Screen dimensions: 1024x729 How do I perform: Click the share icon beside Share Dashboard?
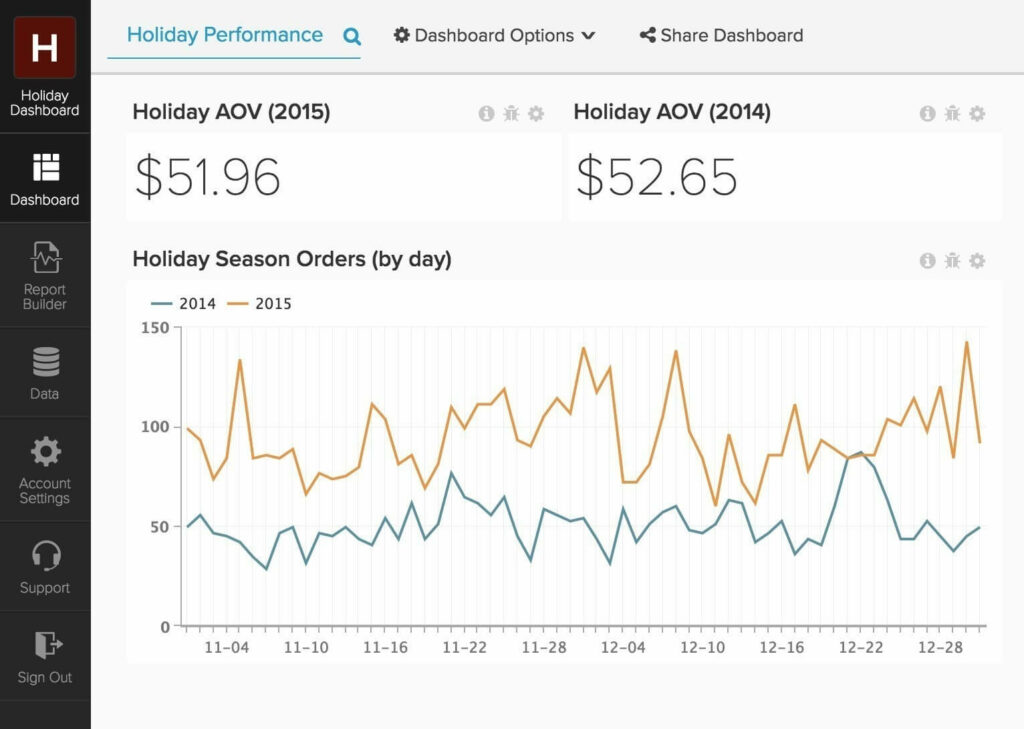point(647,35)
